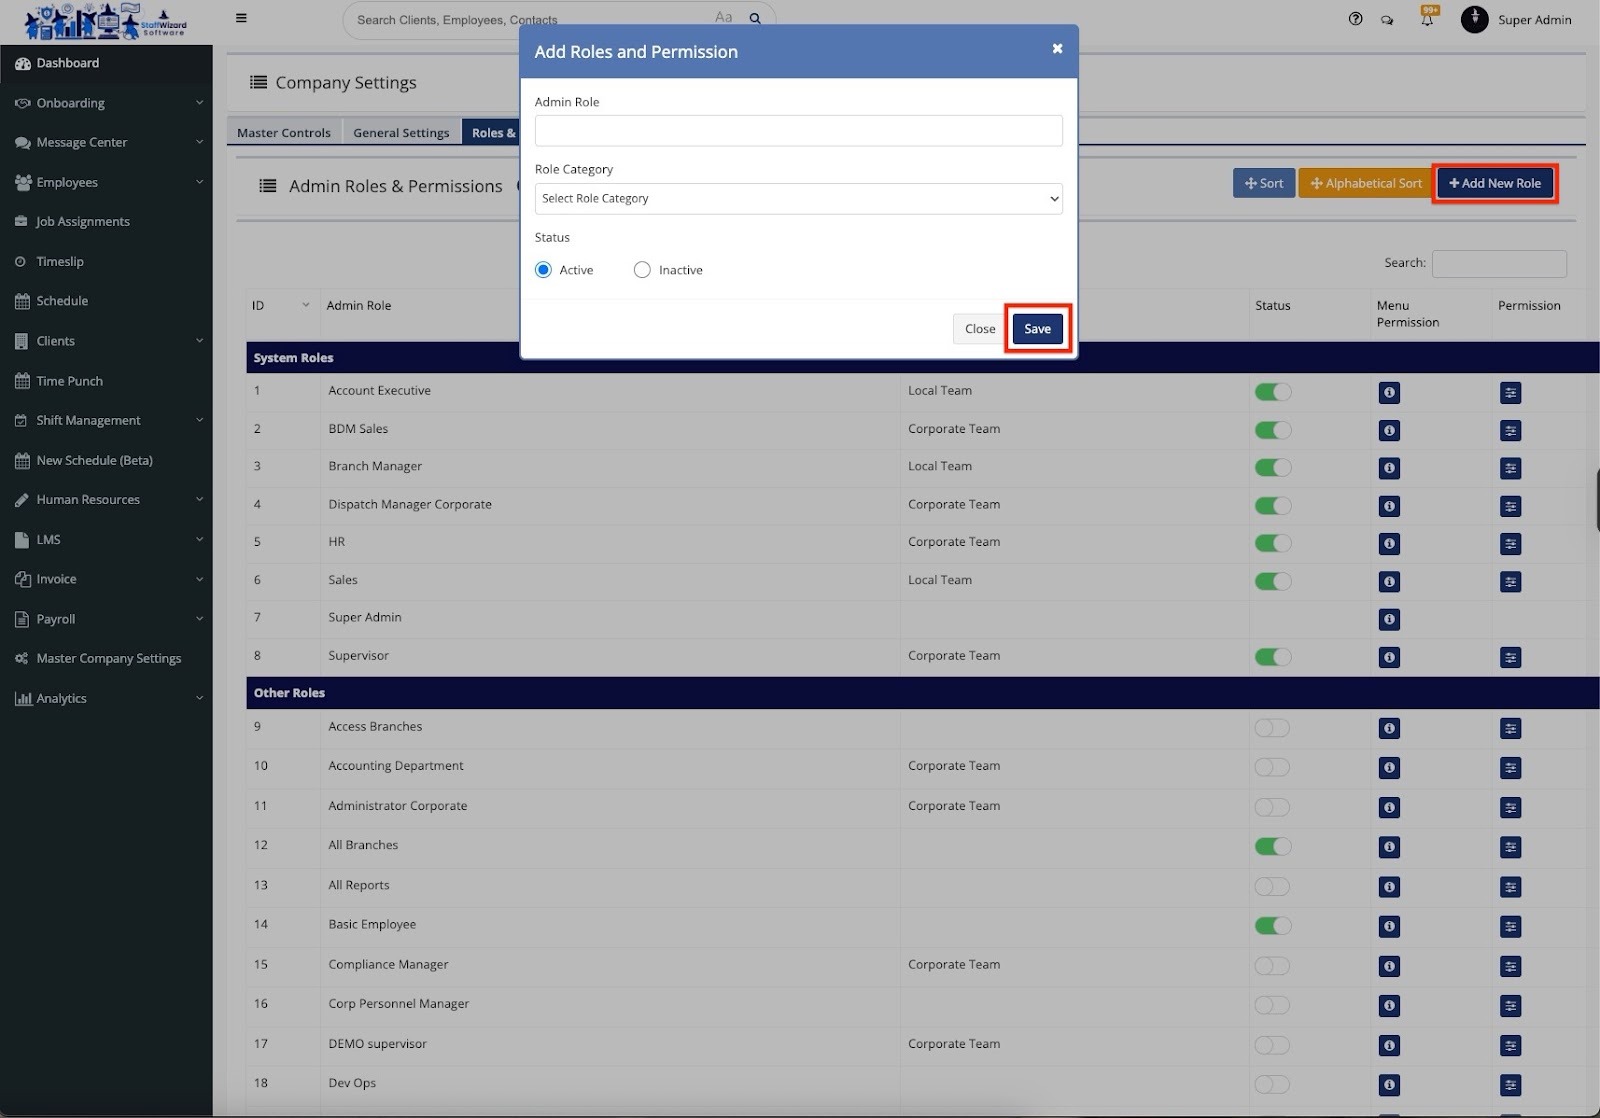Select the Inactive status radio button
This screenshot has height=1118, width=1600.
click(642, 270)
